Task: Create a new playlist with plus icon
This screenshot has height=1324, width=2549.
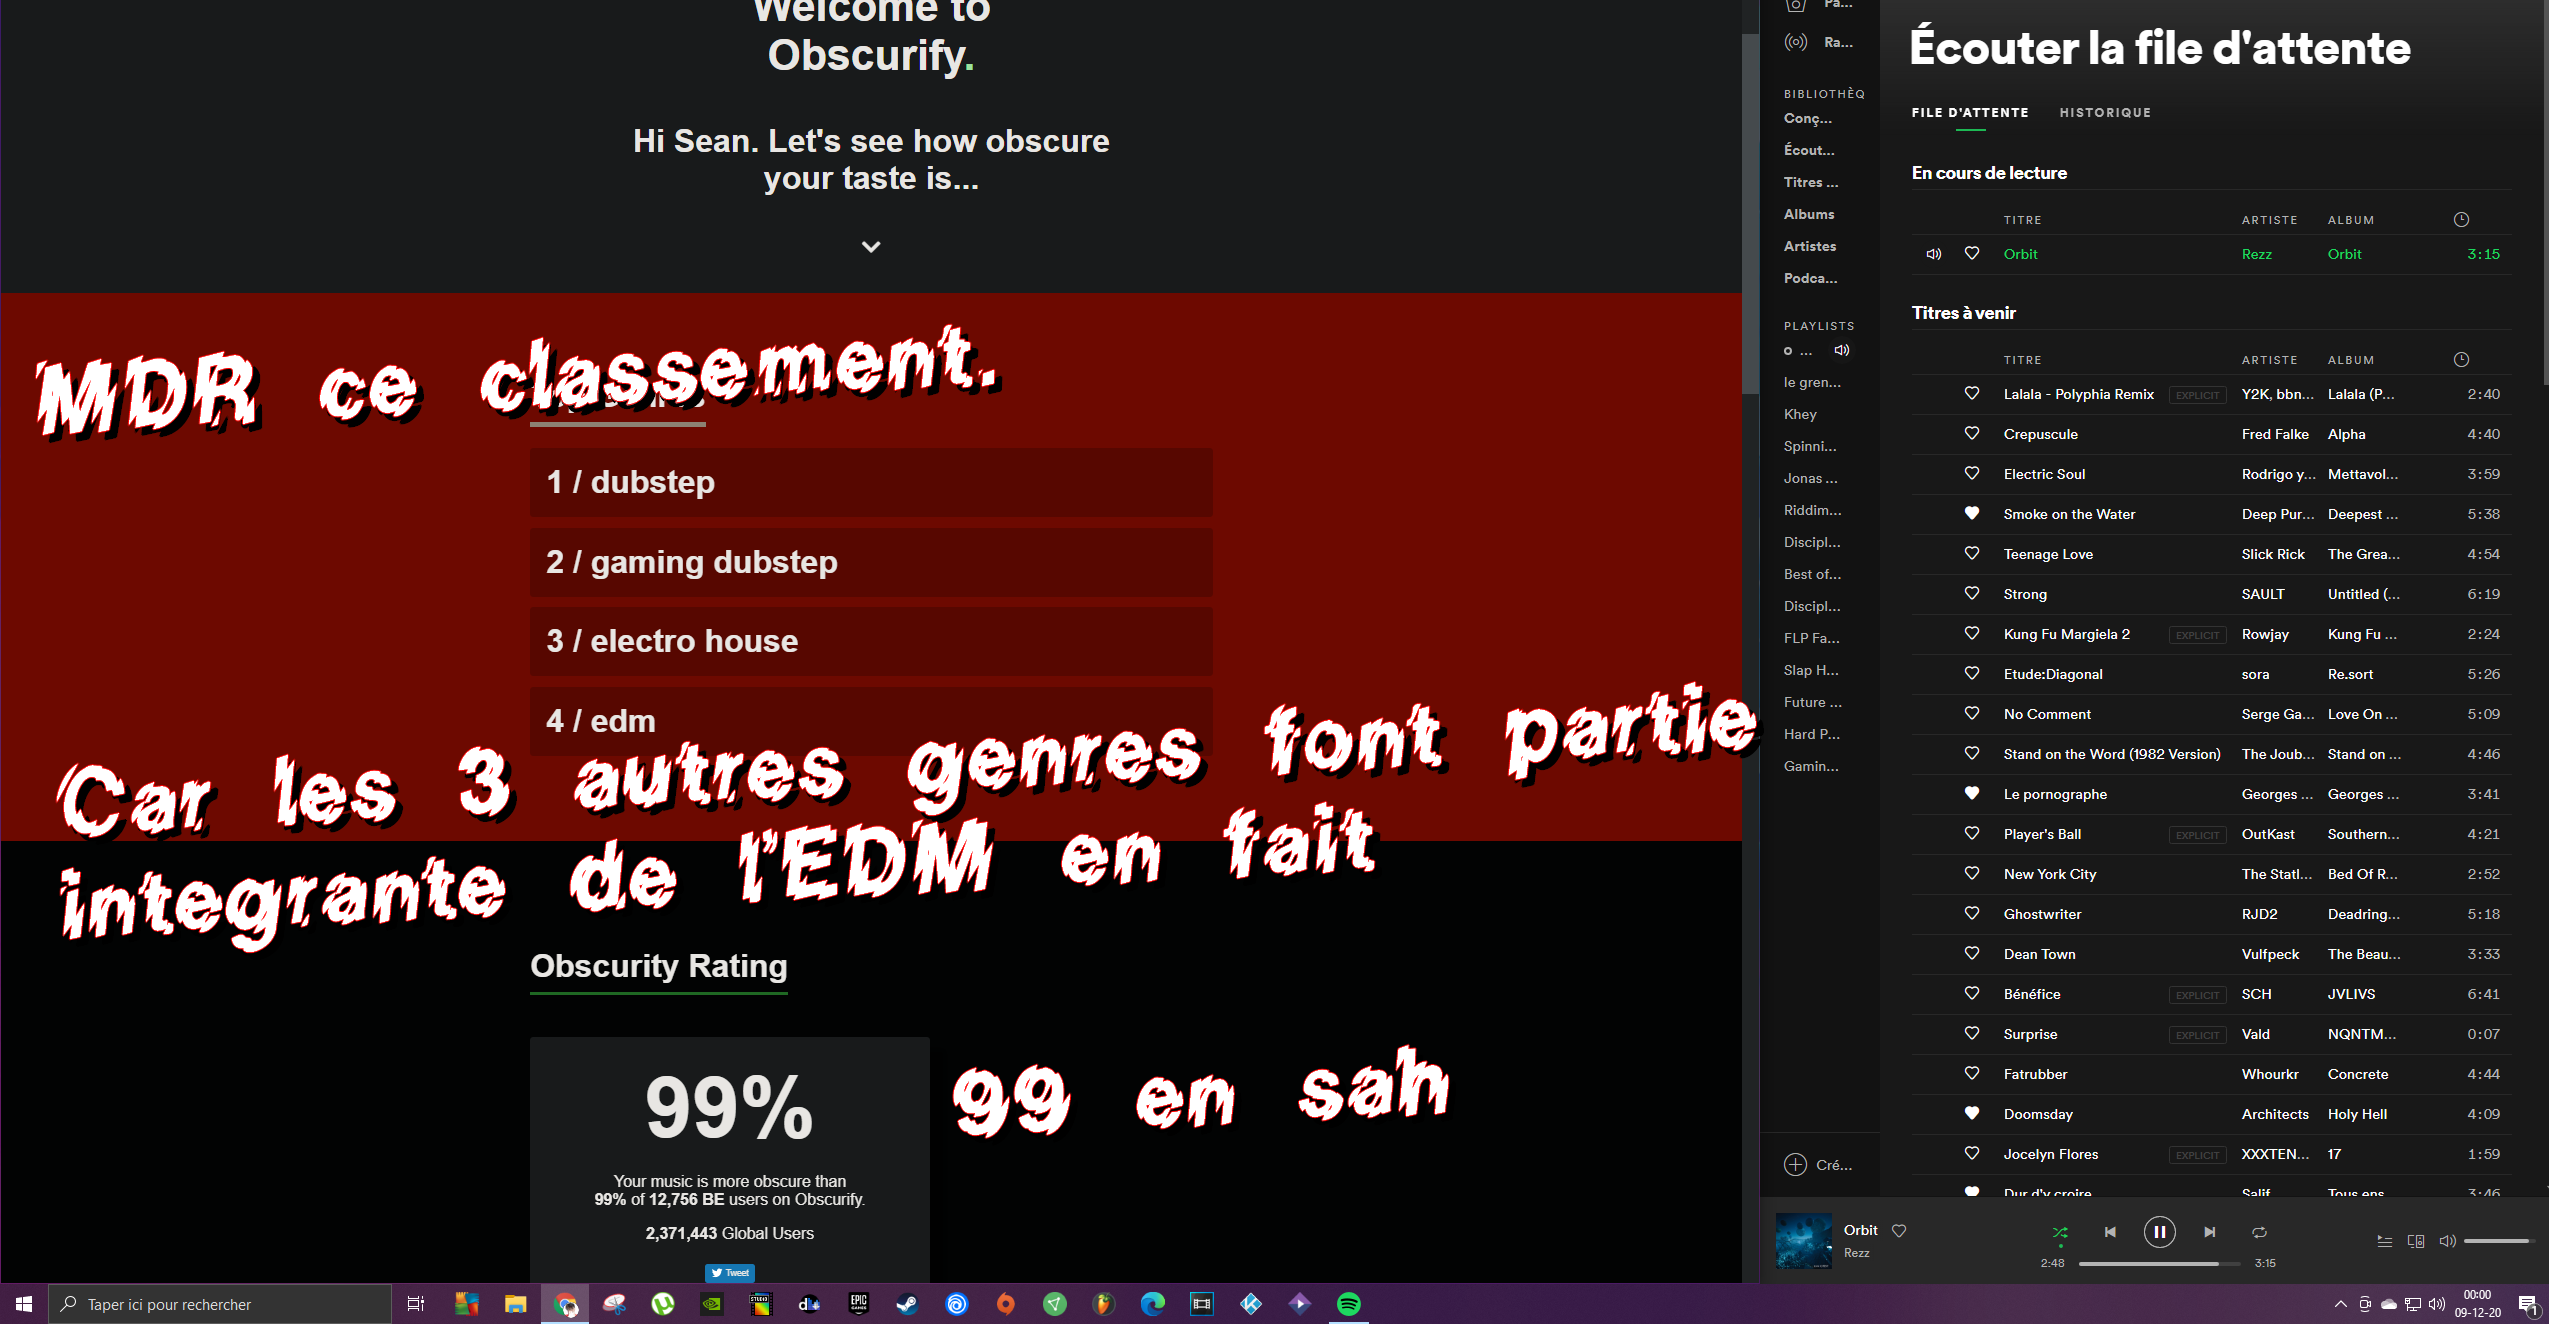Action: (1796, 1165)
